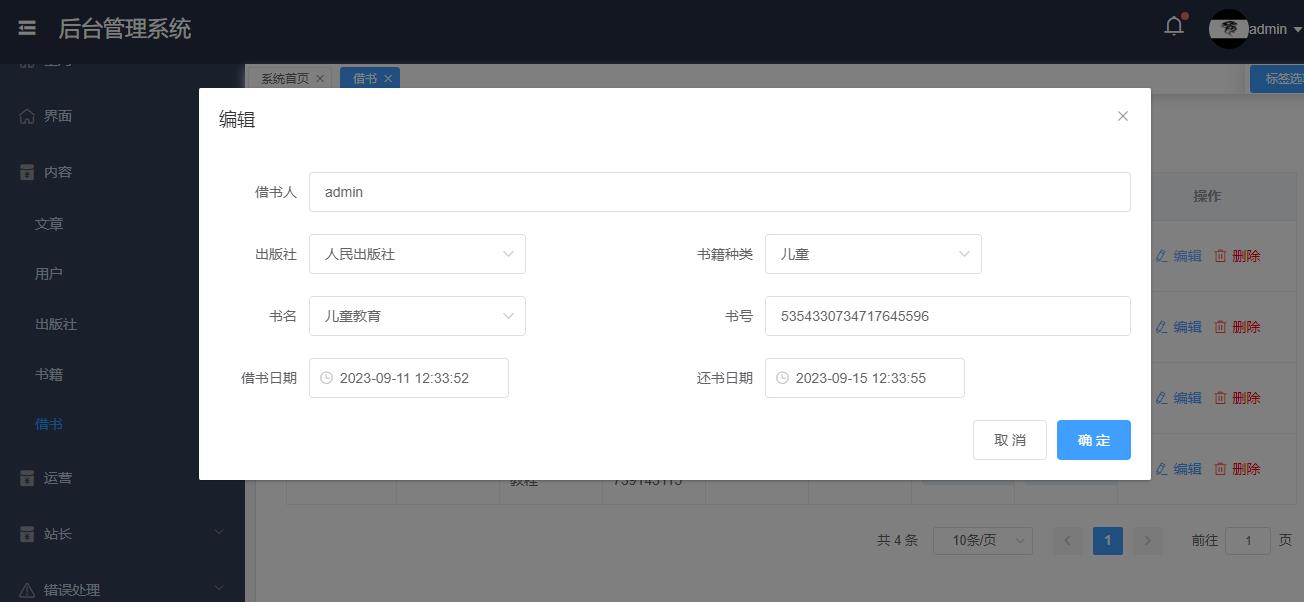Viewport: 1304px width, 602px height.
Task: Expand the 站长 sidebar menu
Action: (x=122, y=534)
